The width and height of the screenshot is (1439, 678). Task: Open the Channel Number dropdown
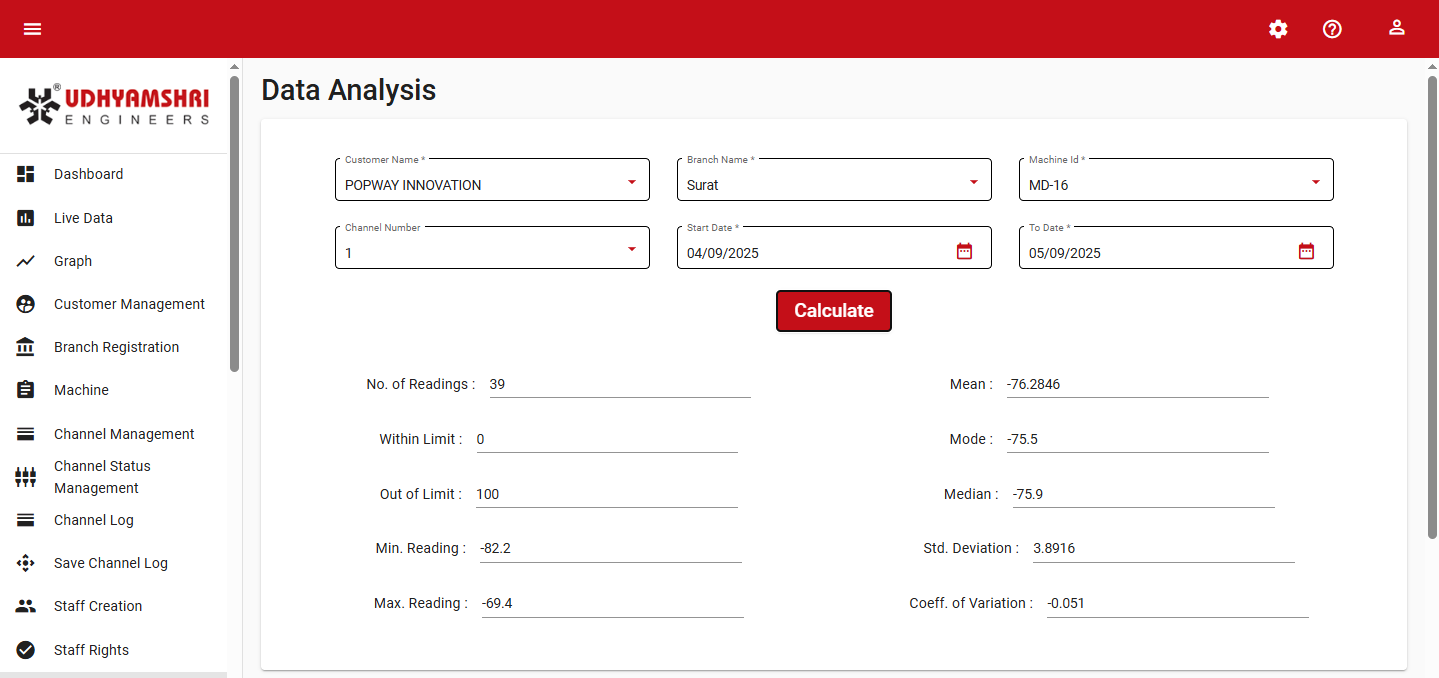[x=631, y=249]
